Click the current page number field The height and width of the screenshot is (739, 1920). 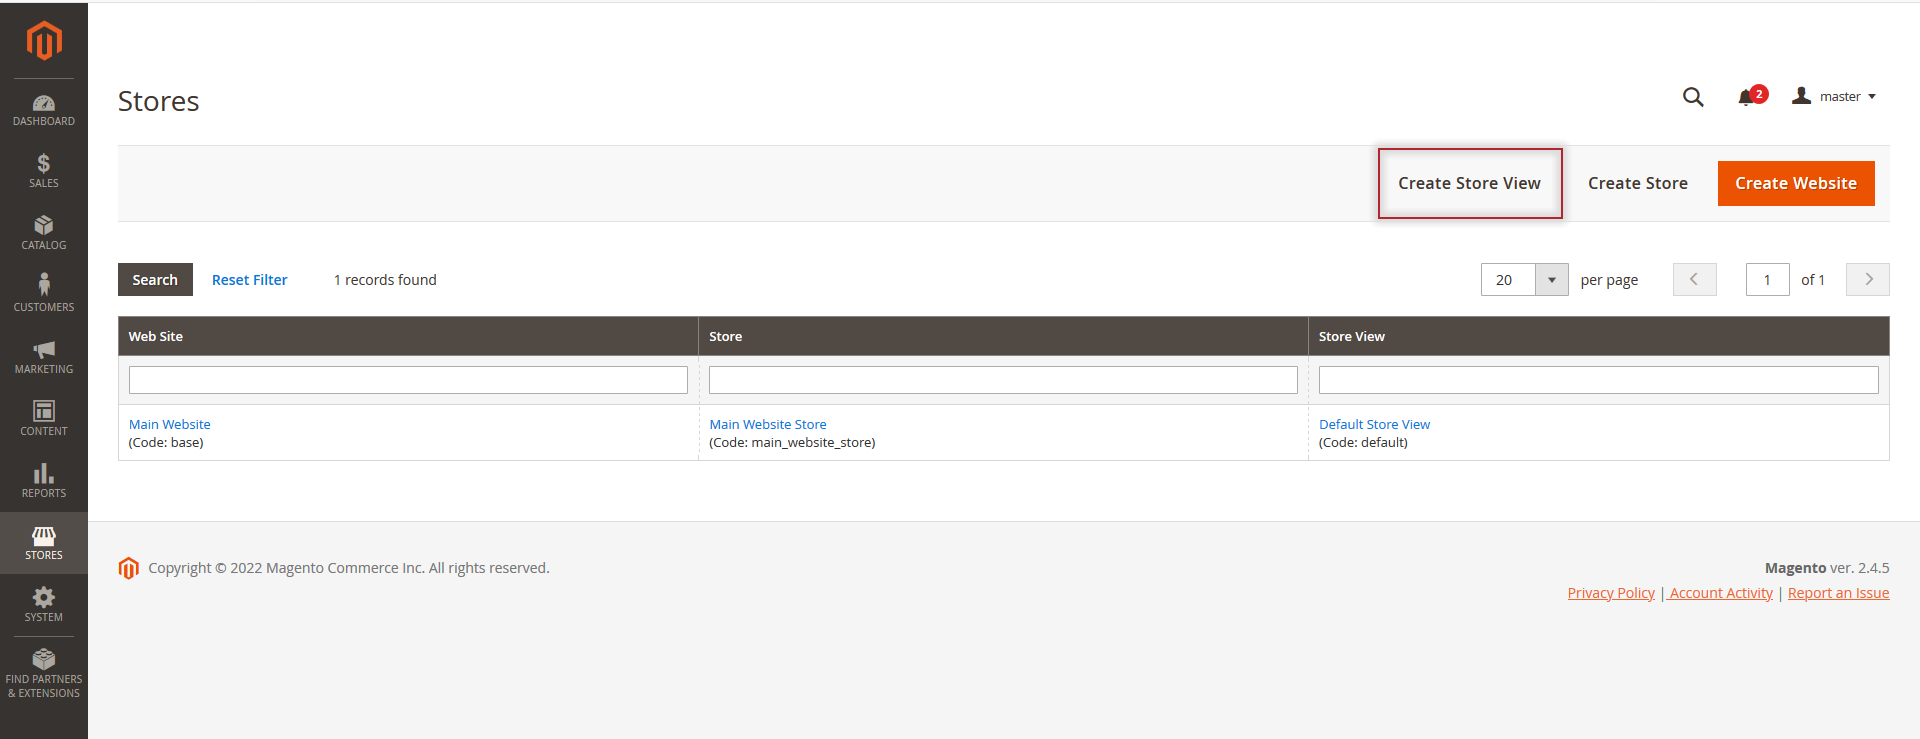(x=1768, y=280)
